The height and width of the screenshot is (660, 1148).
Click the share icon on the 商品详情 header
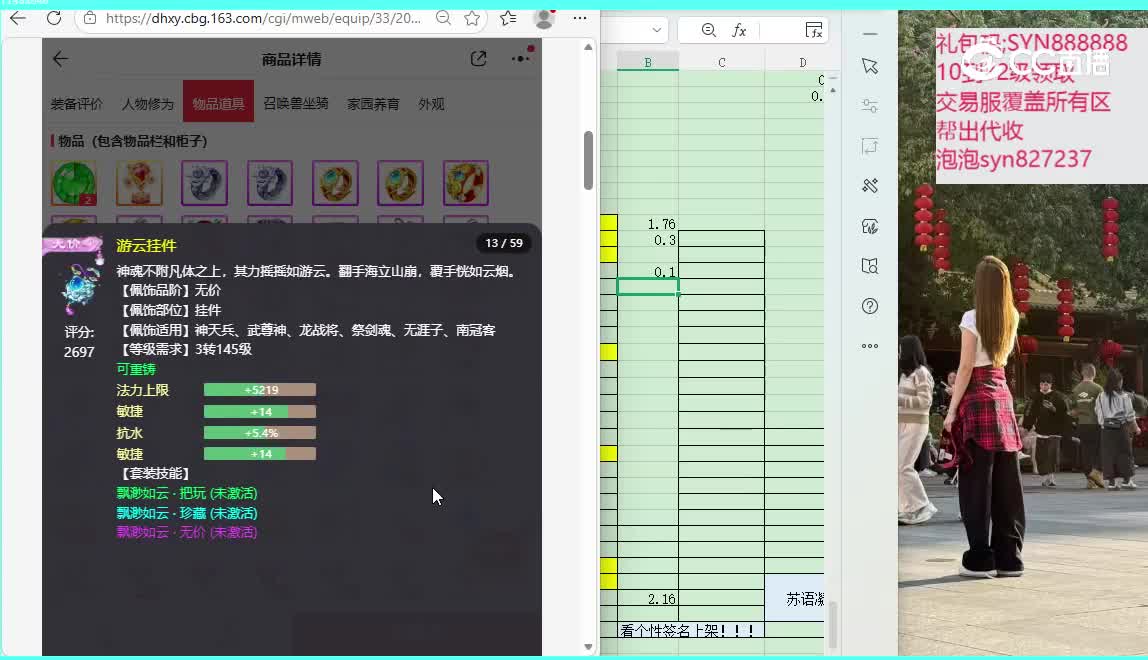coord(478,59)
